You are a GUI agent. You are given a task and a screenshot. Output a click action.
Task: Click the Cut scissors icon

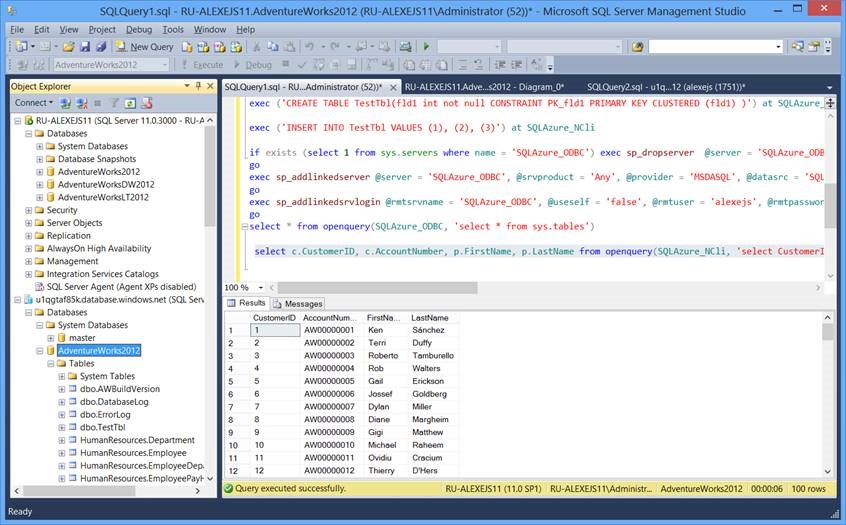(x=257, y=47)
